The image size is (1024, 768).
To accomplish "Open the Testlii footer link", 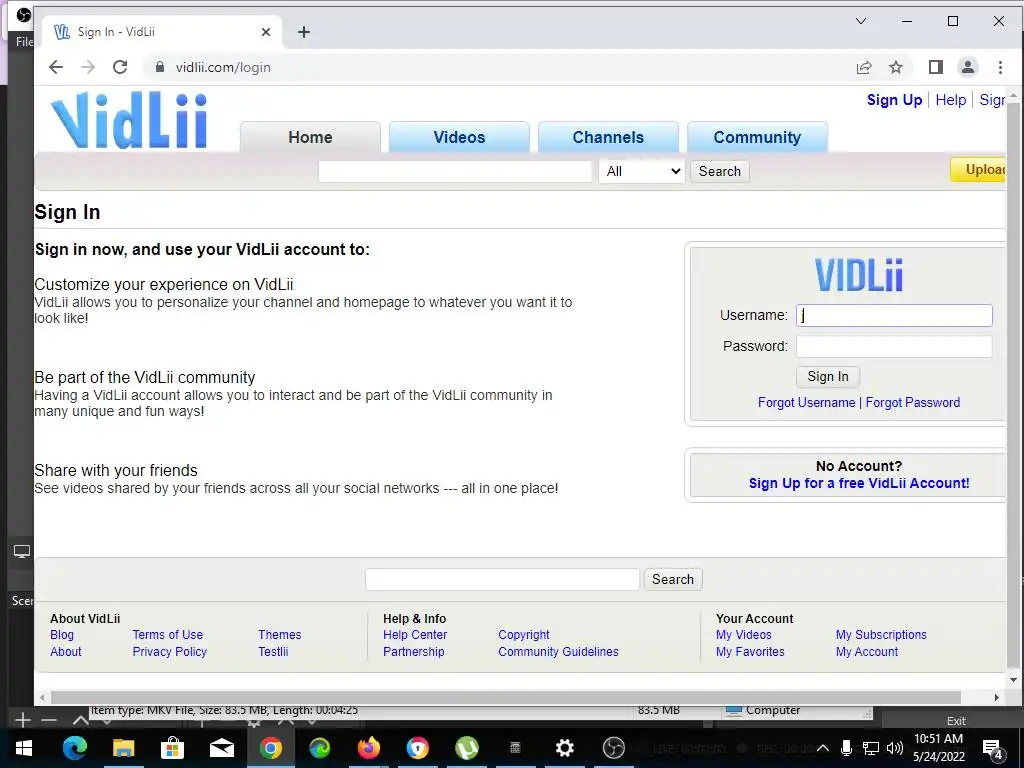I will point(273,652).
